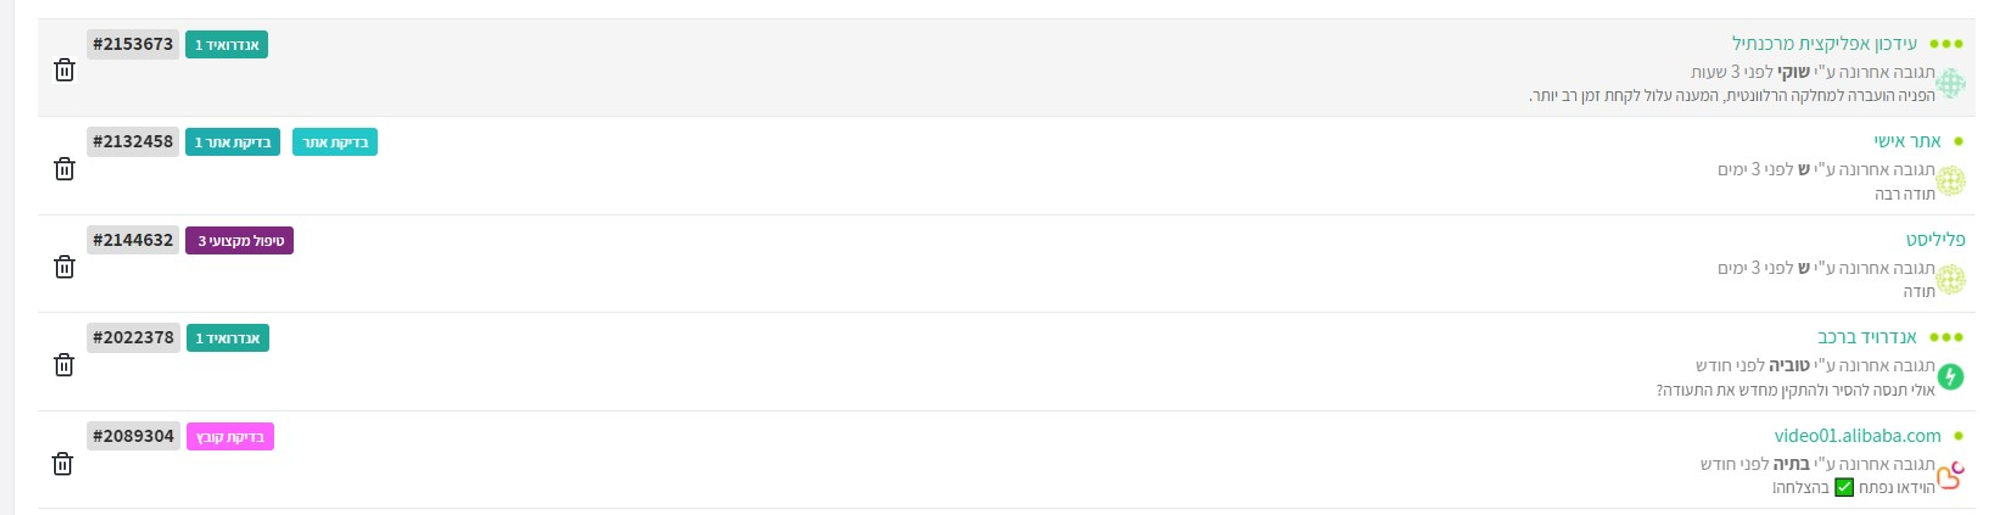Select the light-teal בדיקת אתר tag
Screen dimensions: 2000x515
(335, 142)
